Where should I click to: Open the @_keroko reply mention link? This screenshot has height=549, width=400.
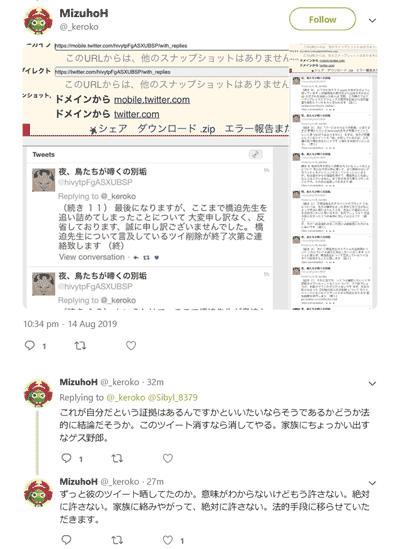pos(126,397)
